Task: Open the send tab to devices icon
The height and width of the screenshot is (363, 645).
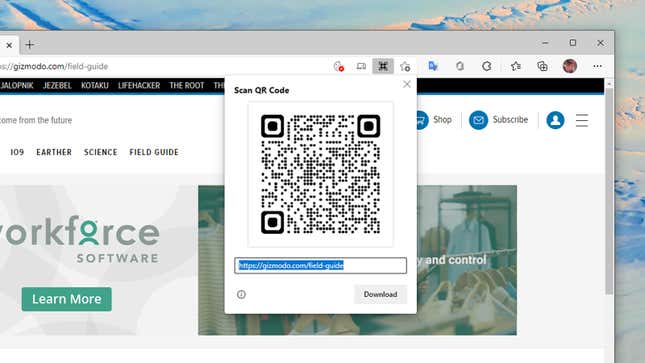Action: tap(361, 66)
